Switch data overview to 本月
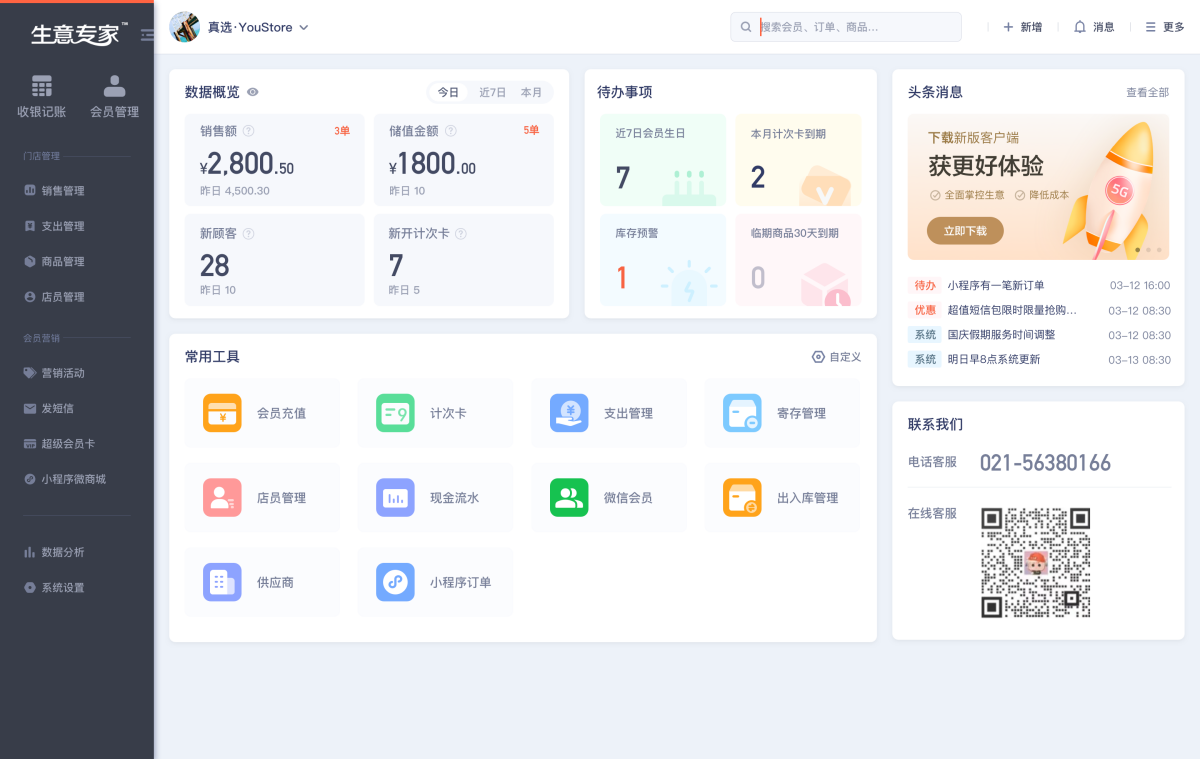The height and width of the screenshot is (759, 1200). (x=531, y=92)
